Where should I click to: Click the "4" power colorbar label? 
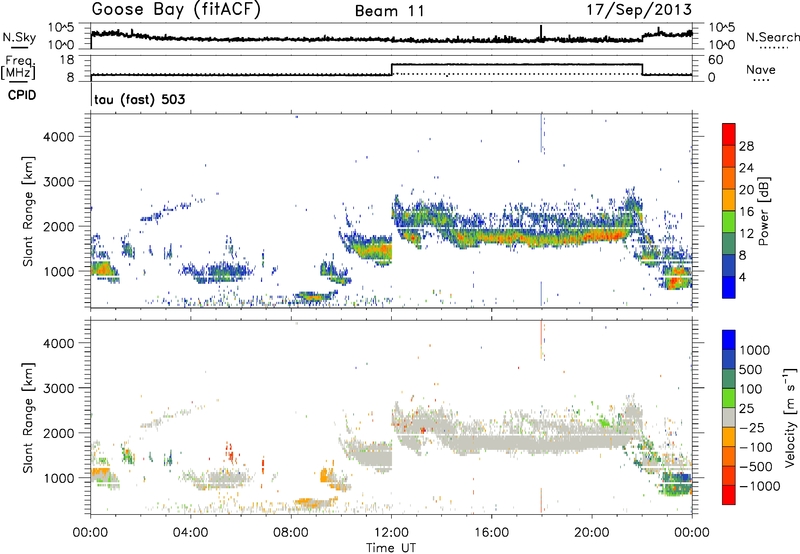pos(742,277)
